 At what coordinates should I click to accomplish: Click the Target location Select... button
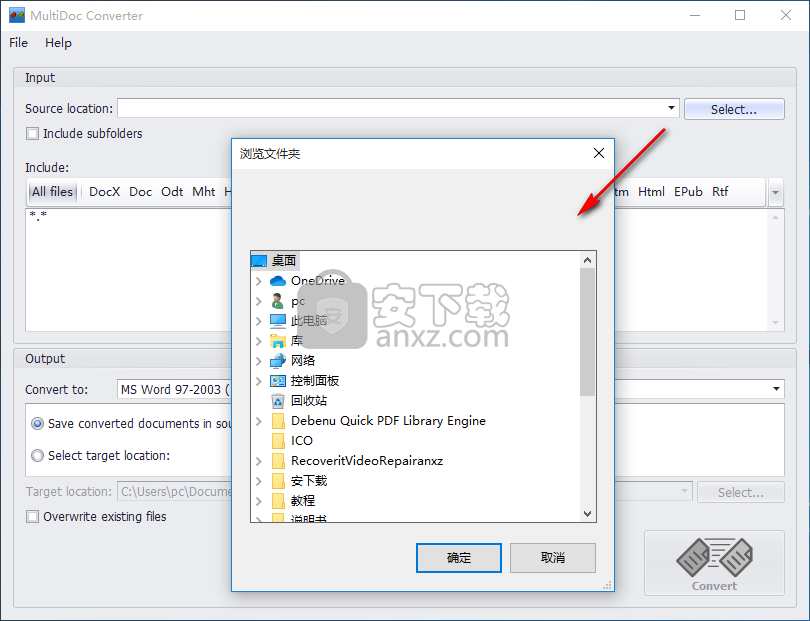(740, 492)
